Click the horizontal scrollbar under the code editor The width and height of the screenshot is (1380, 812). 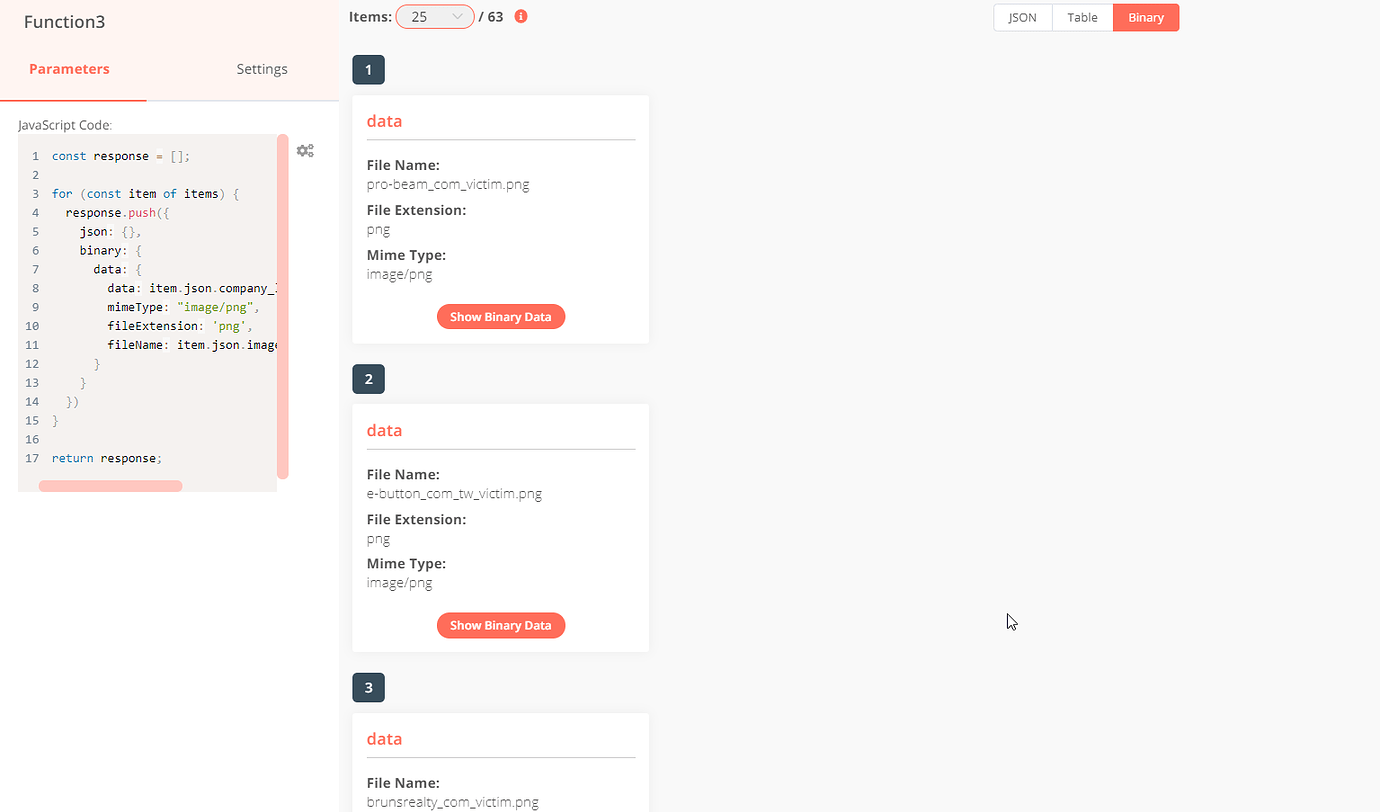click(110, 486)
